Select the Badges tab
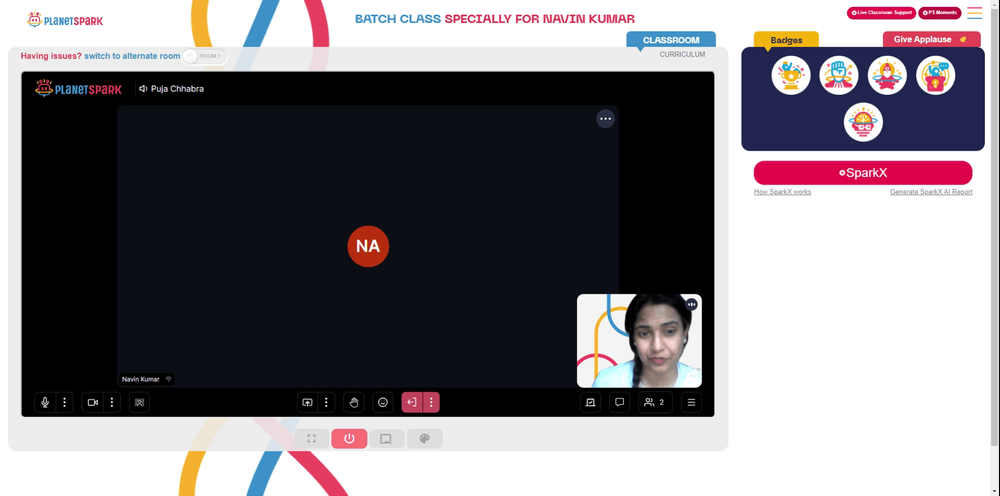Viewport: 1000px width, 496px height. [x=786, y=40]
